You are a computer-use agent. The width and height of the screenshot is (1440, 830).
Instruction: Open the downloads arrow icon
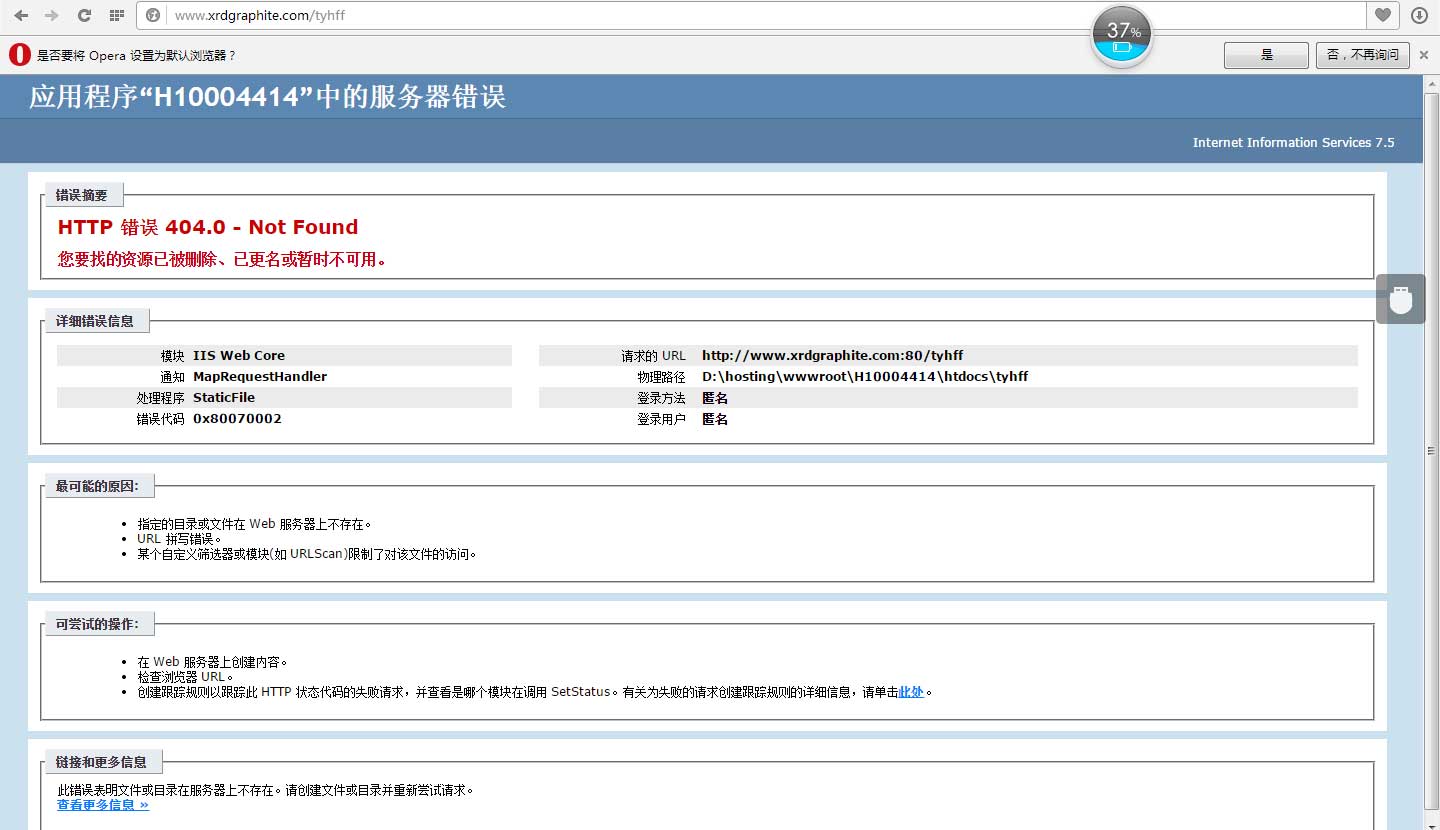[x=1419, y=15]
